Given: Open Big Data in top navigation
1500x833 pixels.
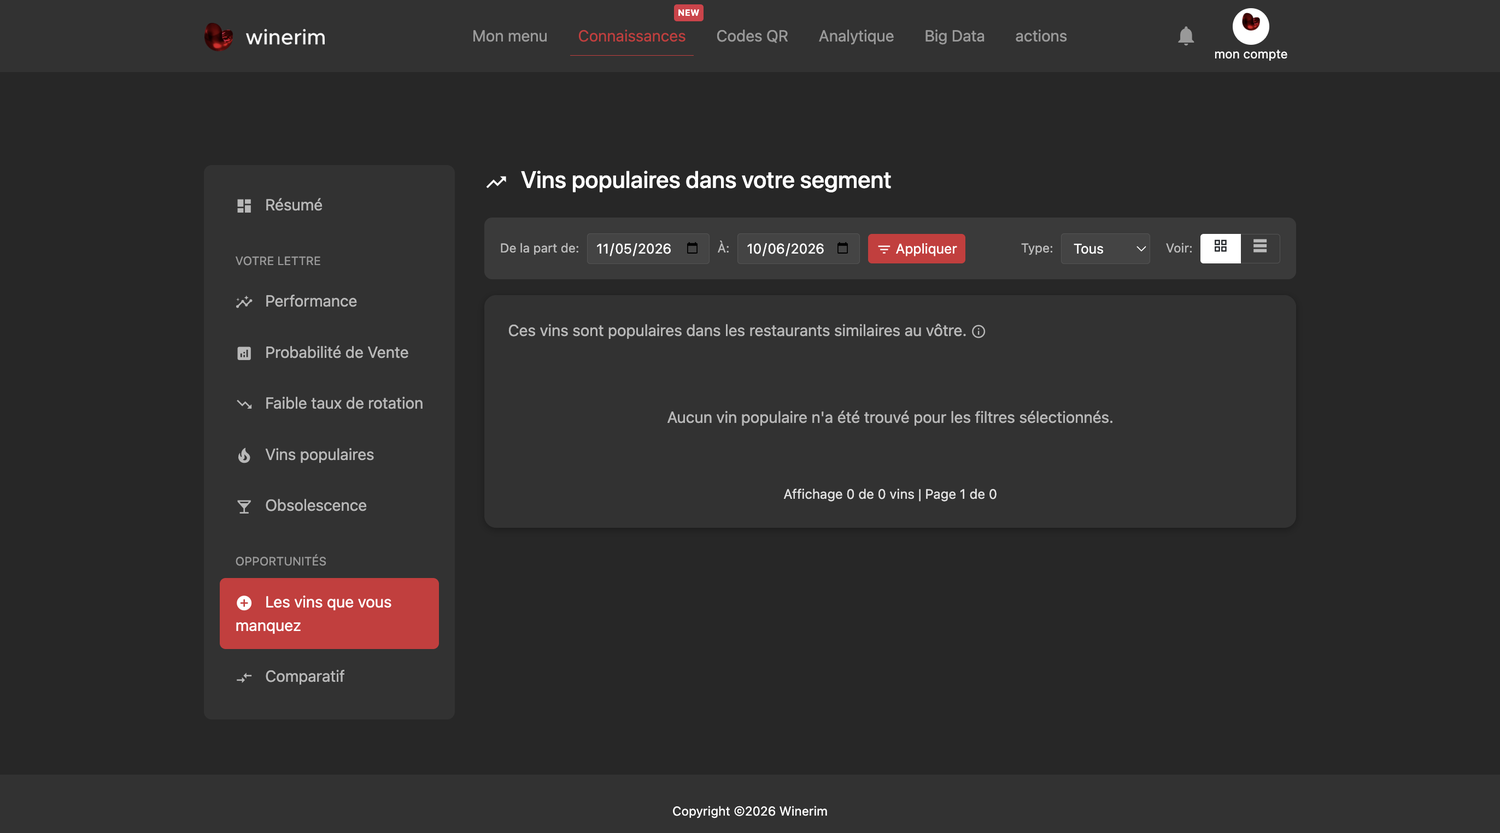Looking at the screenshot, I should 955,36.
